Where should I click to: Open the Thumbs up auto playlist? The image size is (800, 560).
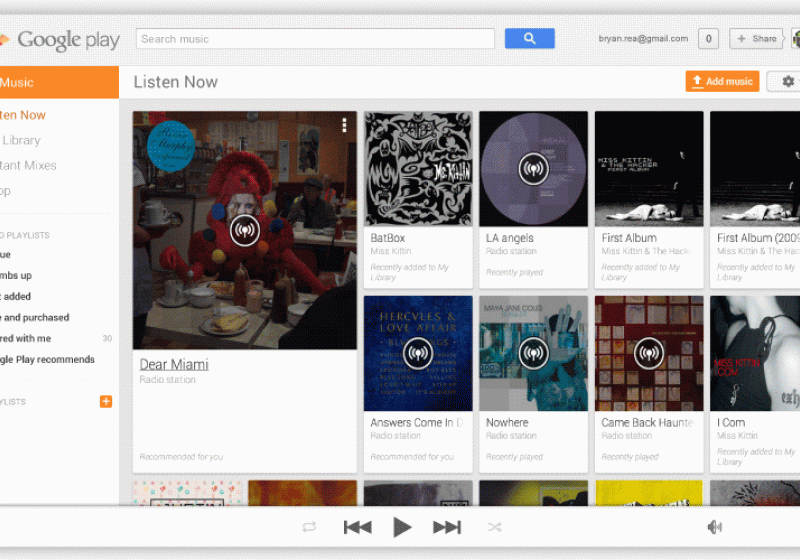[16, 275]
